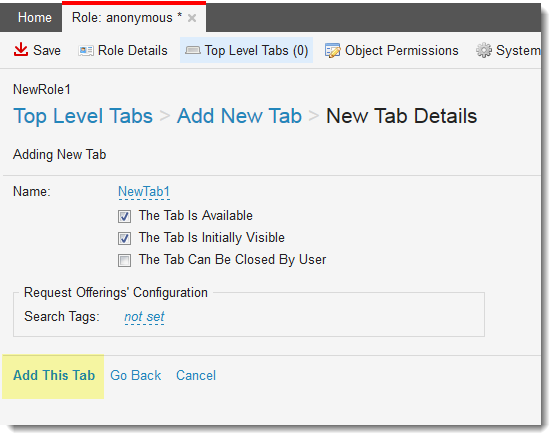This screenshot has height=440, width=556.
Task: Edit the NewTab1 name value
Action: pos(144,192)
